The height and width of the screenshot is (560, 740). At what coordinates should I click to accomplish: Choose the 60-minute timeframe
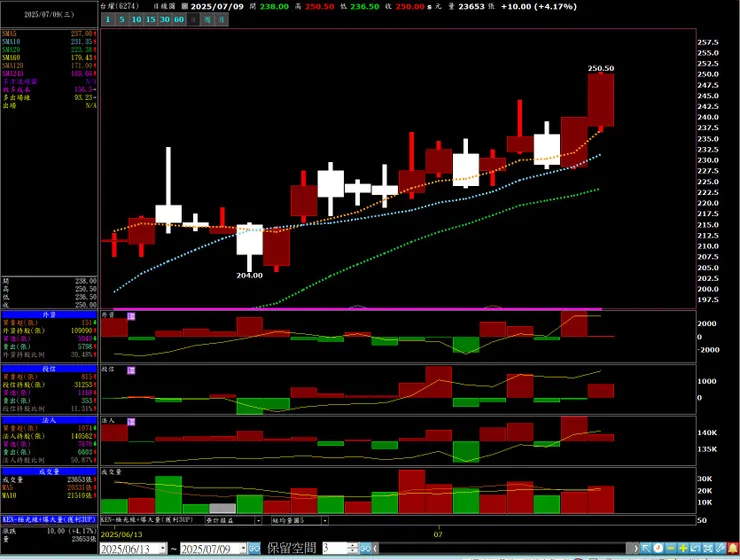coord(179,19)
